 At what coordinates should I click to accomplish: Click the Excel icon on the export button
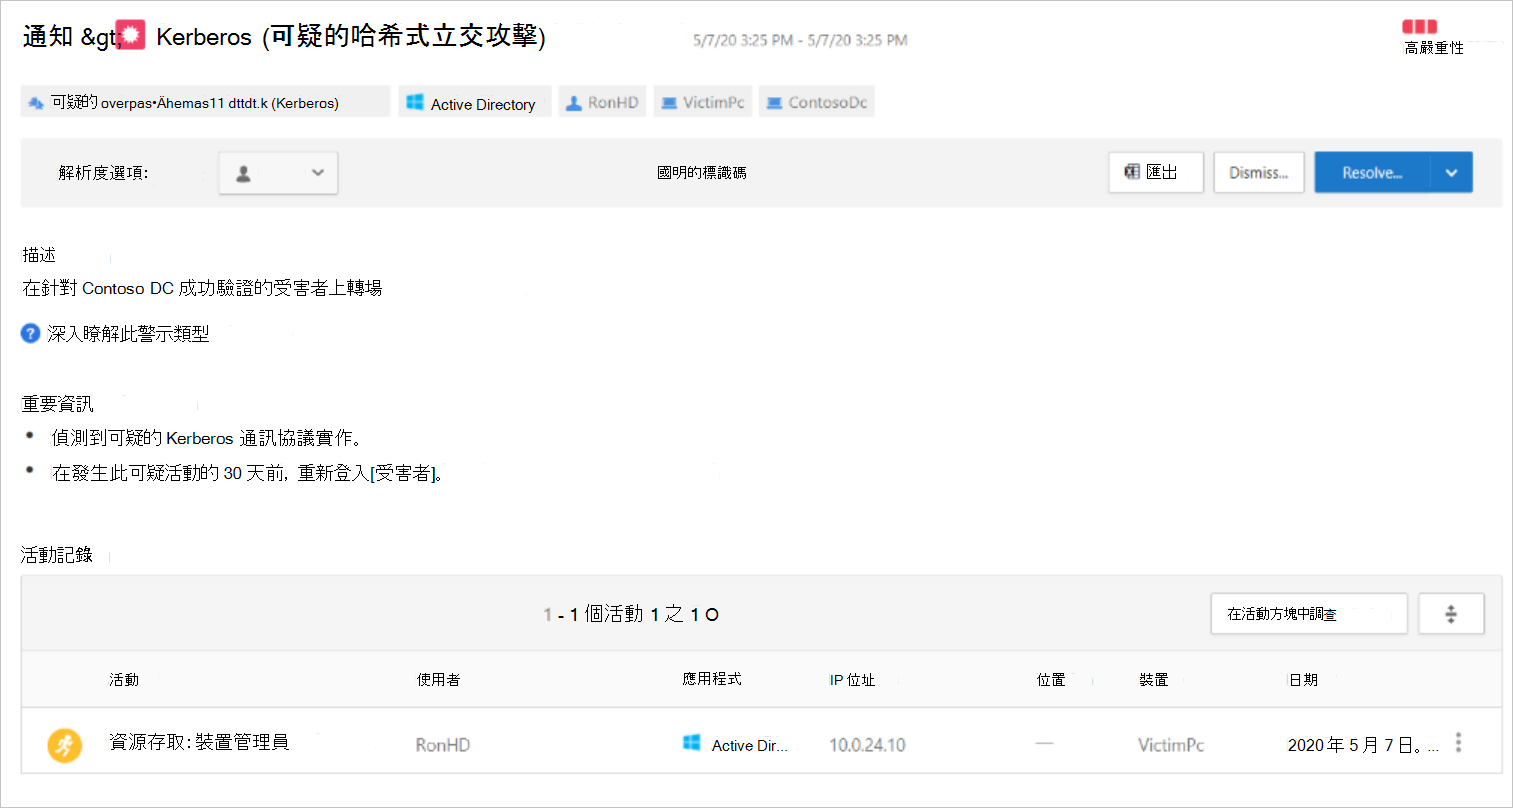pyautogui.click(x=1132, y=172)
